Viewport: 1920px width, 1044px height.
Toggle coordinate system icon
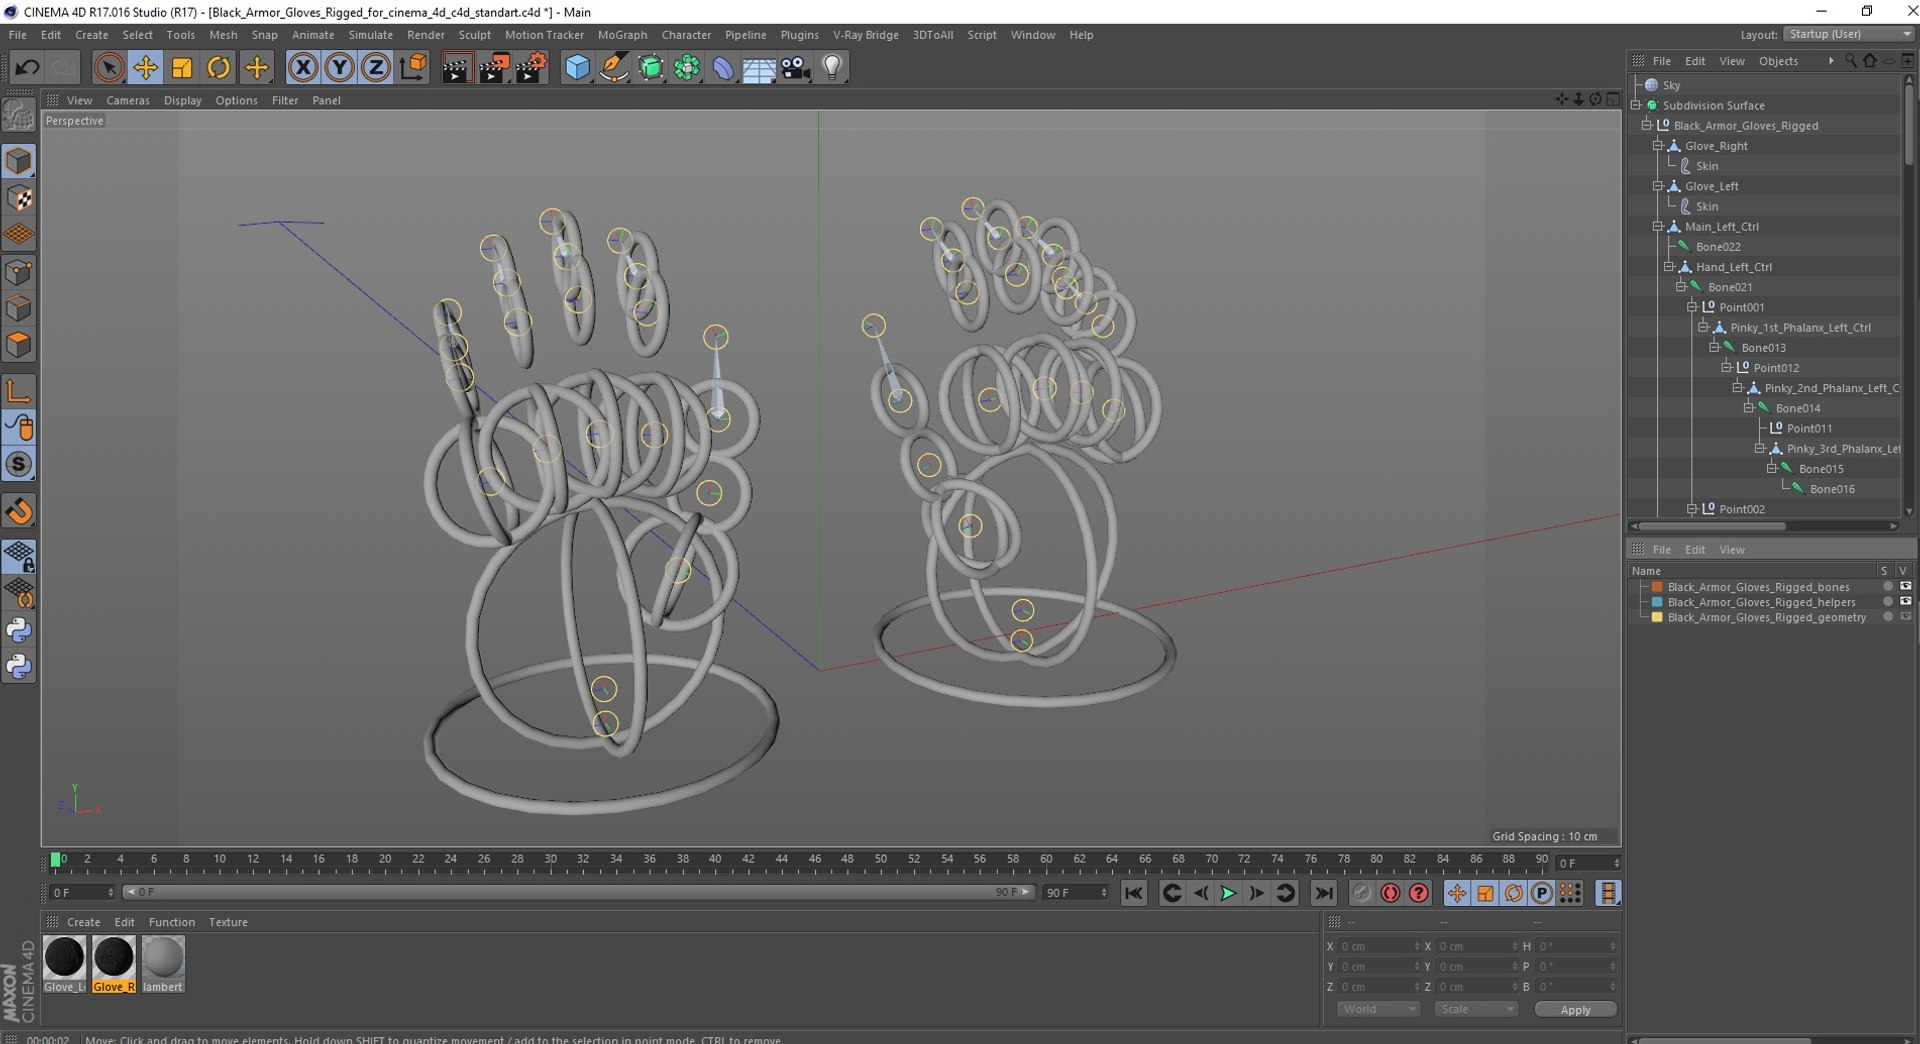tap(413, 67)
